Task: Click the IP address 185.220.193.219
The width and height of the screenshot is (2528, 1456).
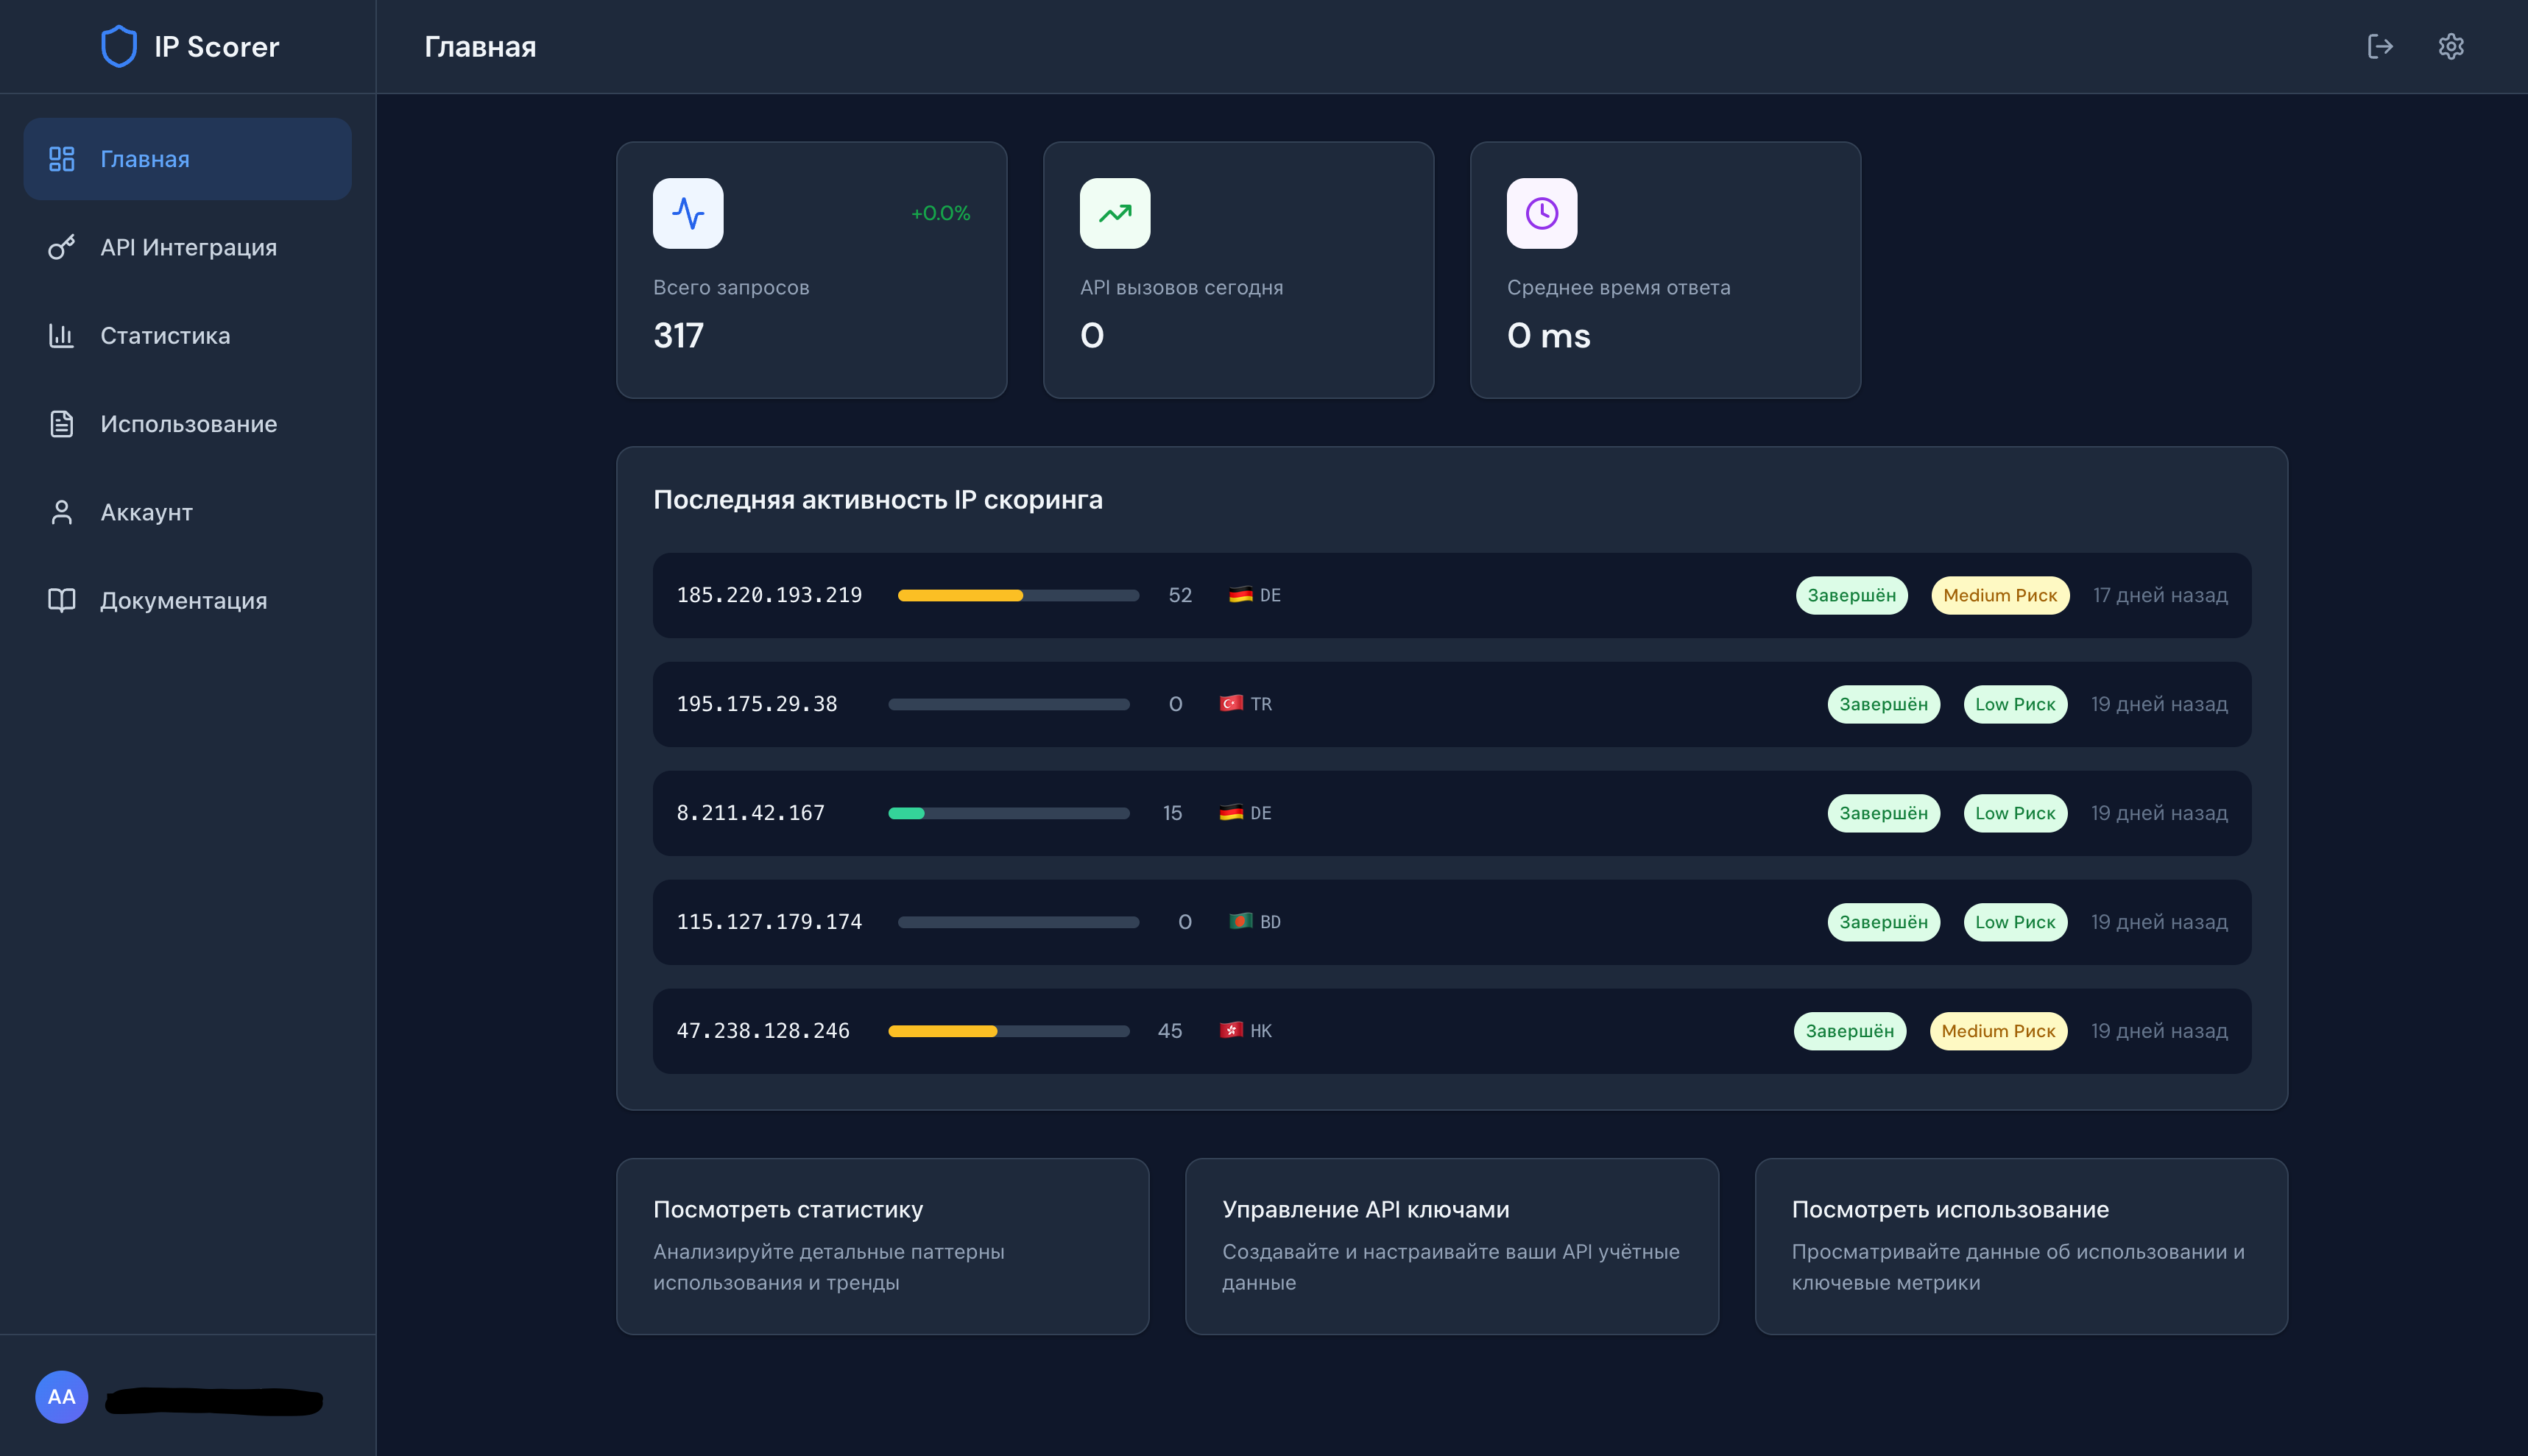Action: point(769,595)
